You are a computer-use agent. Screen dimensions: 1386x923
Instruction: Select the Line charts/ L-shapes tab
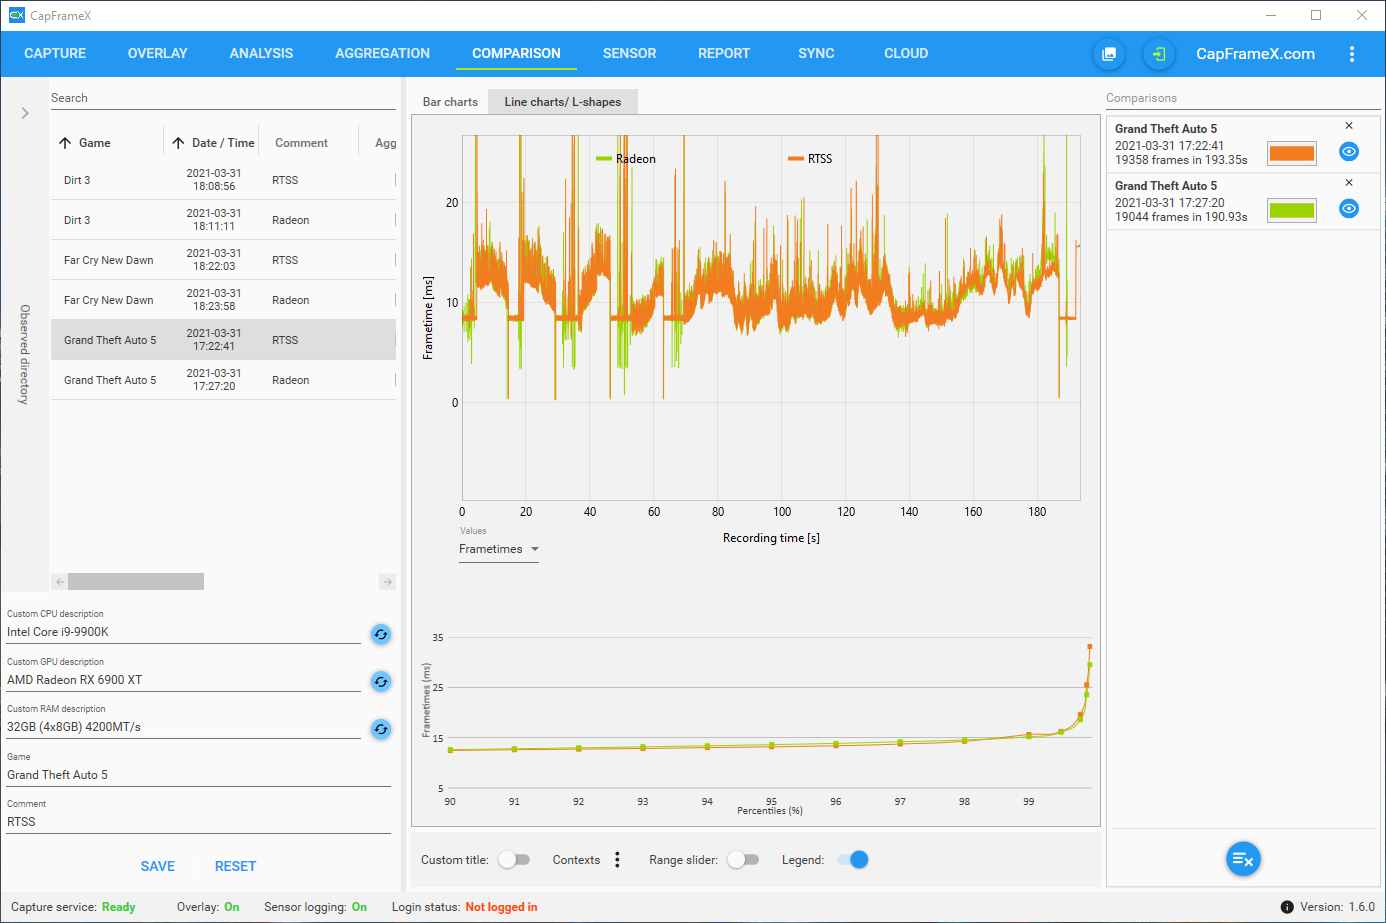[x=563, y=102]
